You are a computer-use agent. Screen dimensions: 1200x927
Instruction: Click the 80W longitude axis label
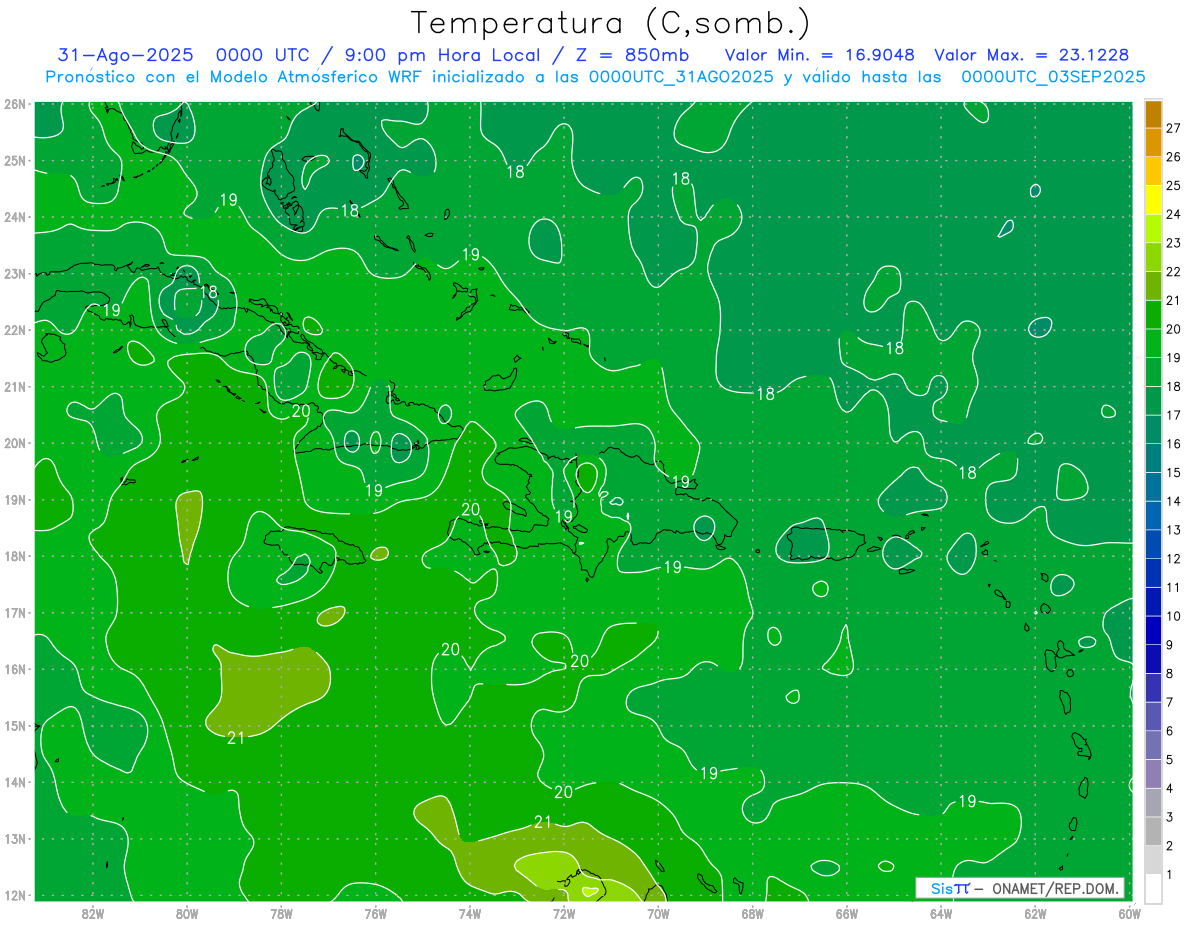click(187, 913)
